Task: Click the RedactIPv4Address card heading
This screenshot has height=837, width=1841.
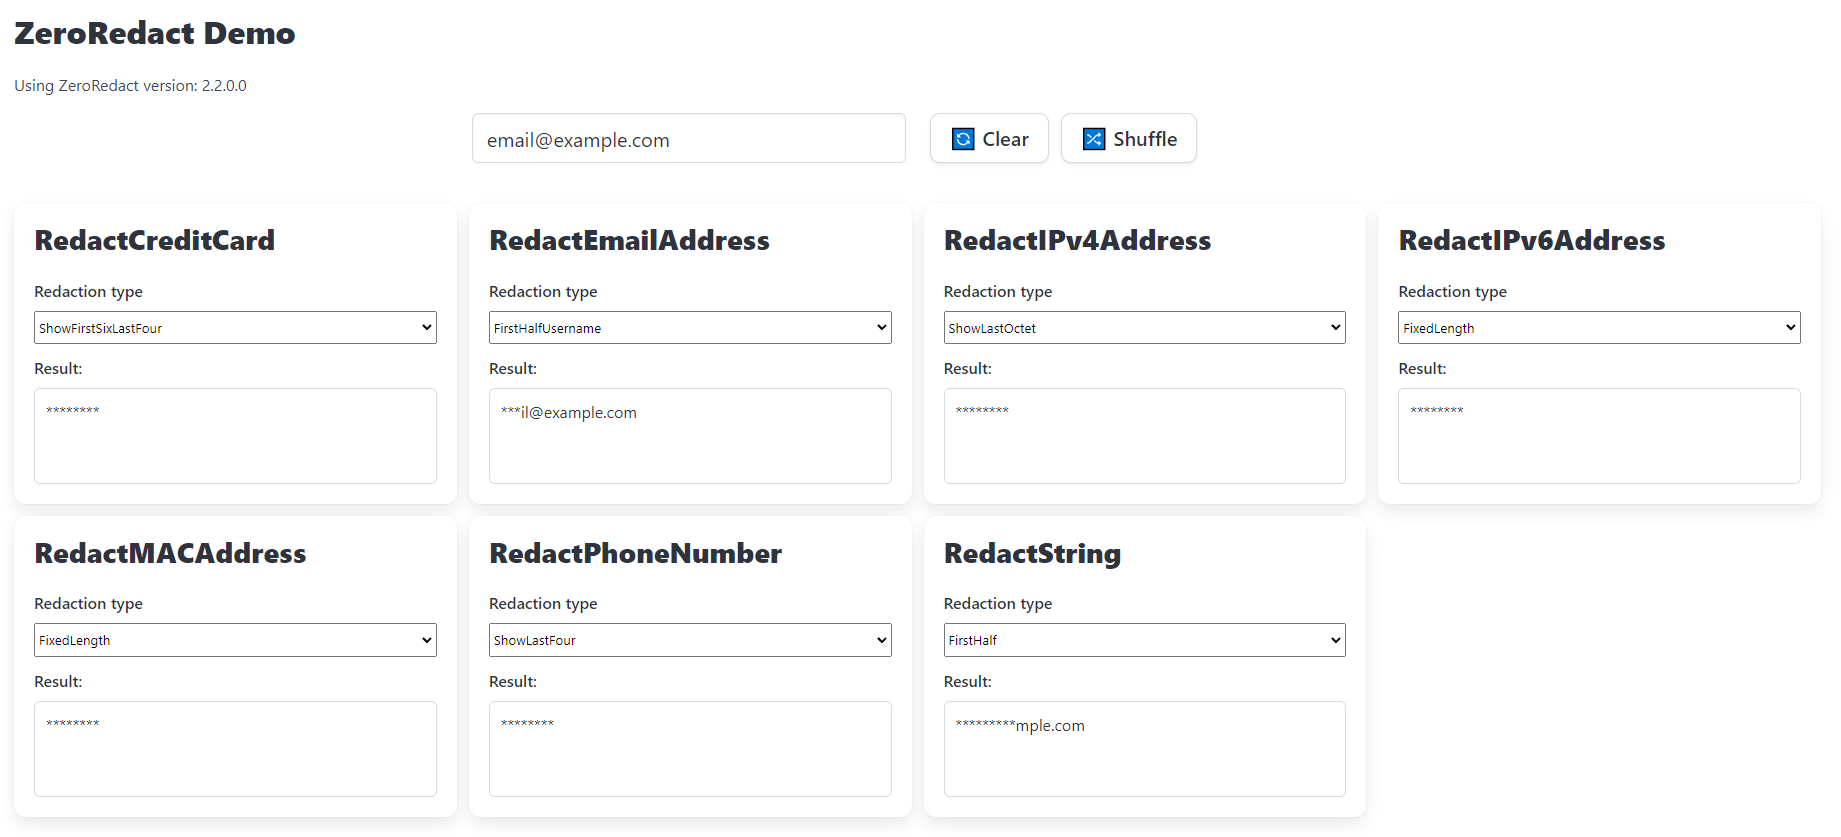Action: [1077, 240]
